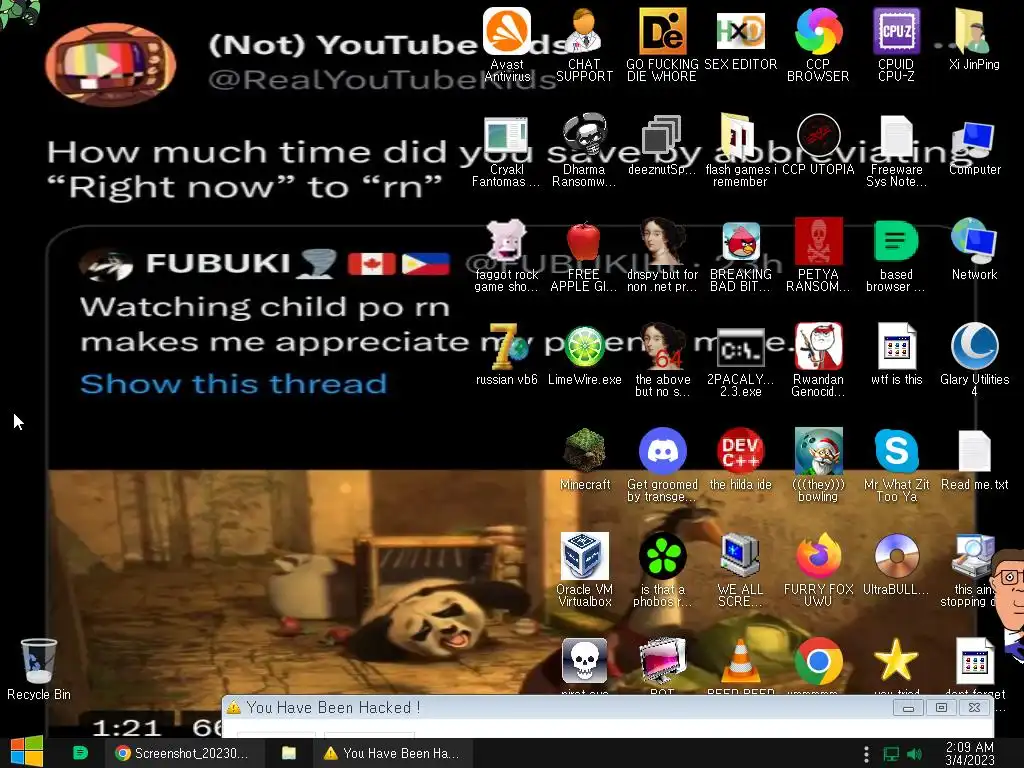The image size is (1024, 768).
Task: Open the hilda ide Dev C++ icon
Action: point(740,460)
